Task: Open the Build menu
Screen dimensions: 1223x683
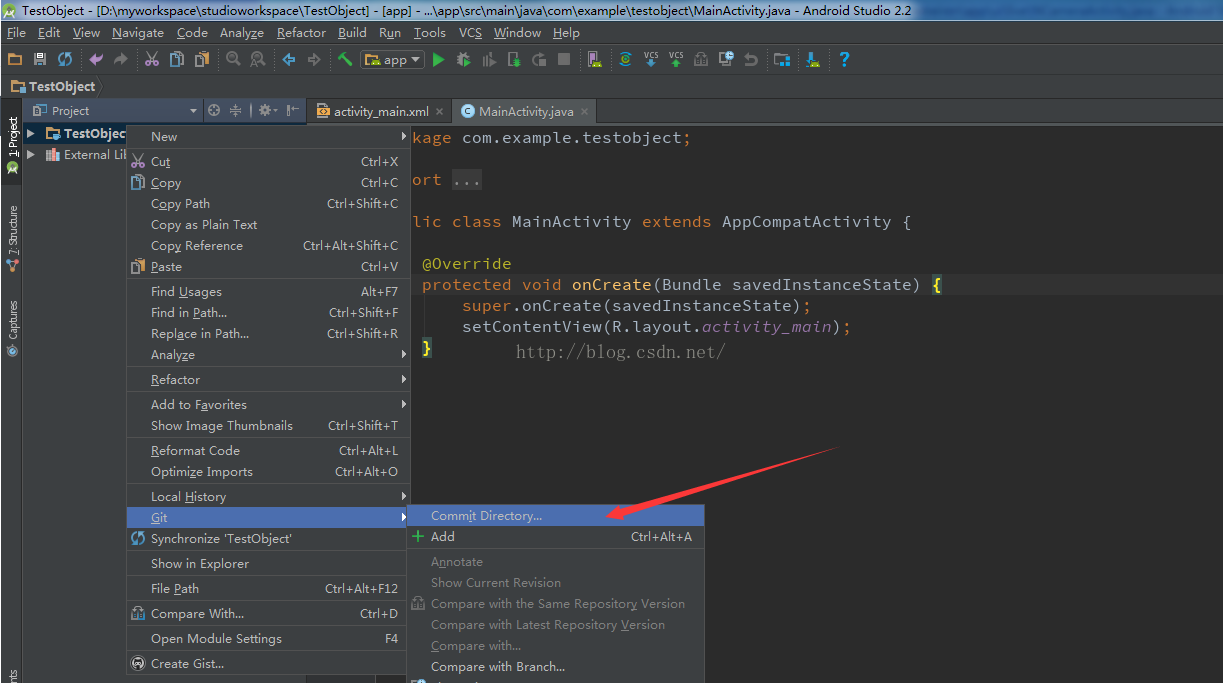Action: click(x=352, y=32)
